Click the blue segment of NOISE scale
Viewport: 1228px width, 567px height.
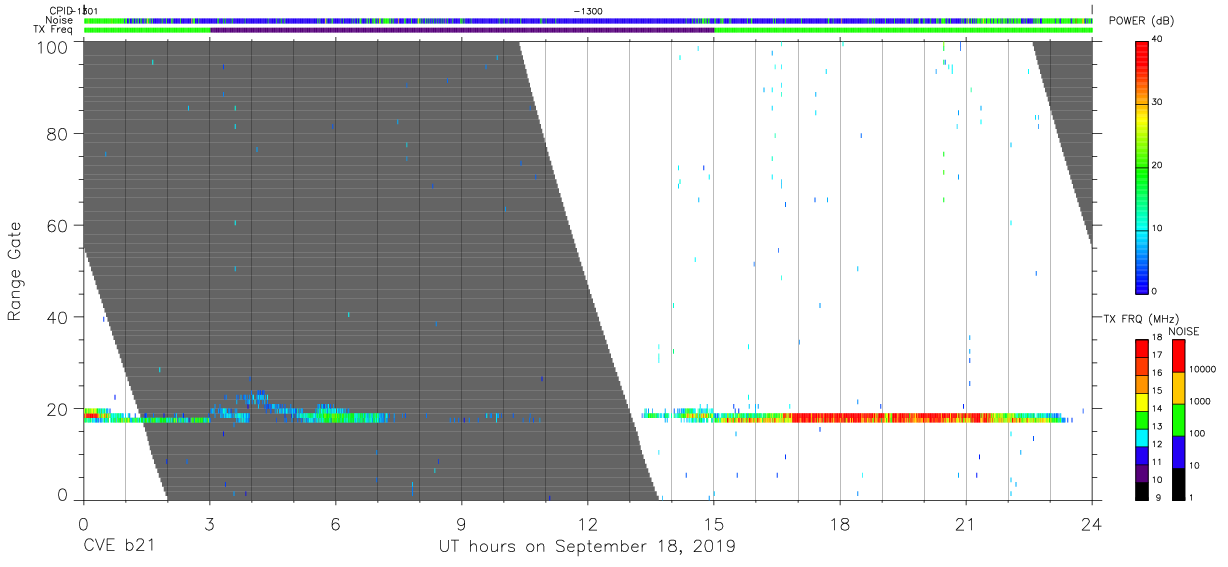[x=1178, y=451]
